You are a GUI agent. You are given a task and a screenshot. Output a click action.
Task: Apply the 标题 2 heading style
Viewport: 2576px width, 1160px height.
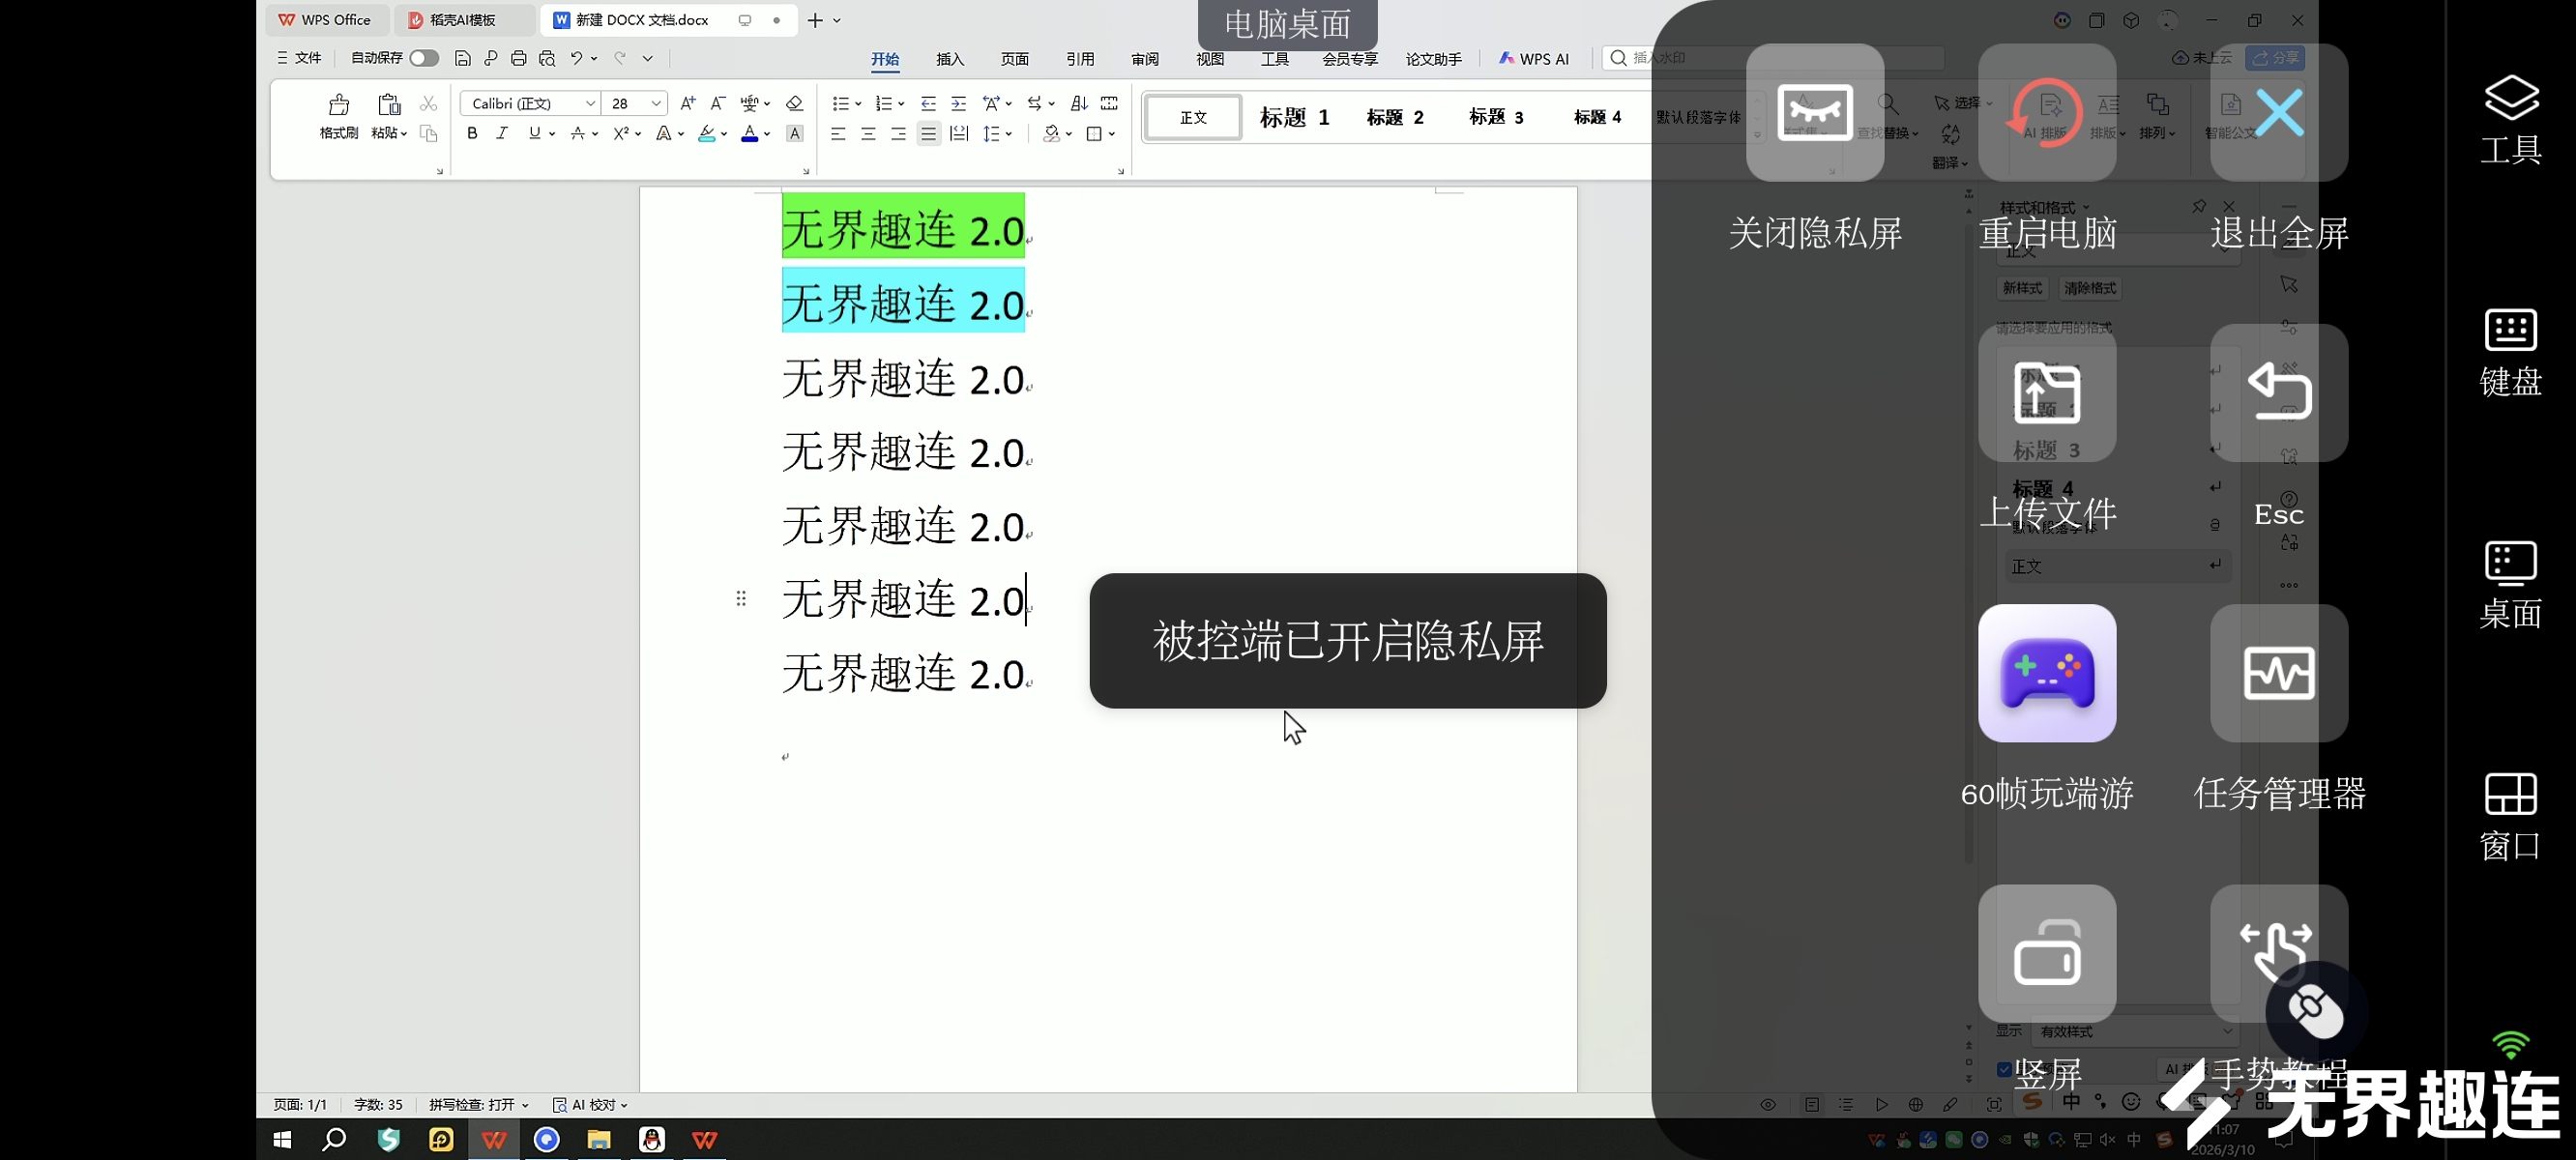pos(1395,117)
